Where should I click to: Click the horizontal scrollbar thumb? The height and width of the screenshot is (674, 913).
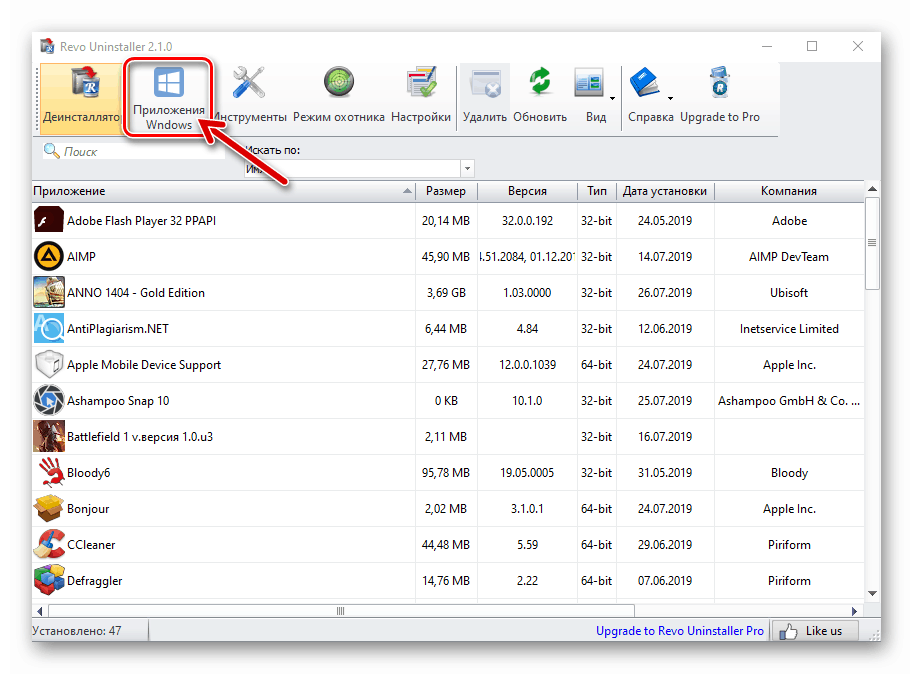[341, 611]
